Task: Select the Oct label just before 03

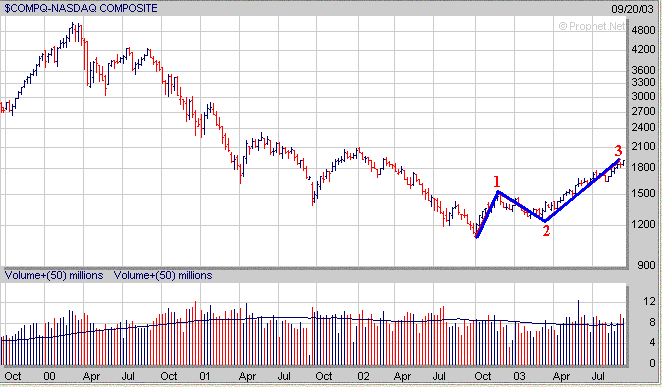Action: click(x=483, y=376)
